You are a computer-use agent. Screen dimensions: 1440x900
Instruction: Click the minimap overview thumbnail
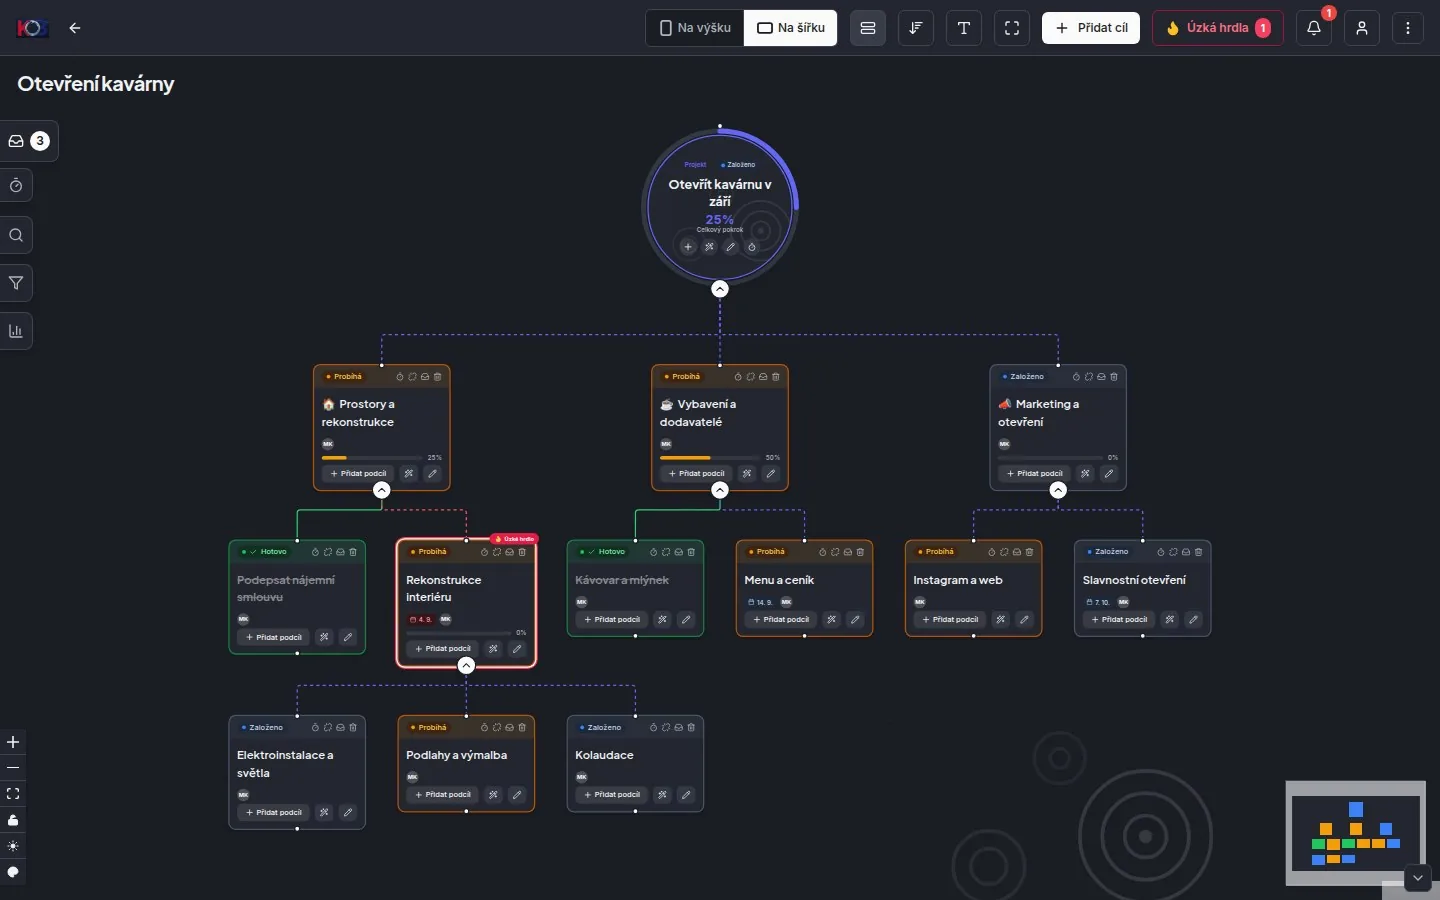[x=1355, y=832]
